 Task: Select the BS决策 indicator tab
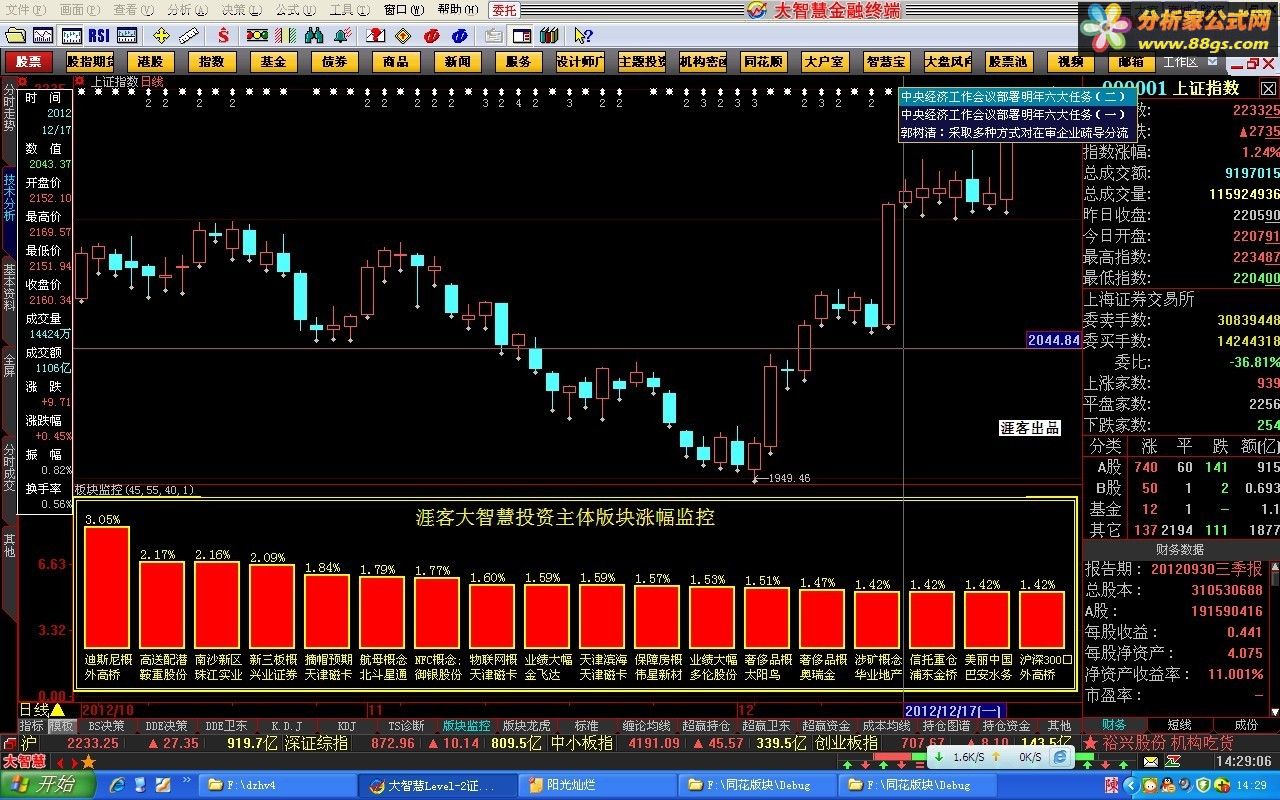tap(107, 726)
